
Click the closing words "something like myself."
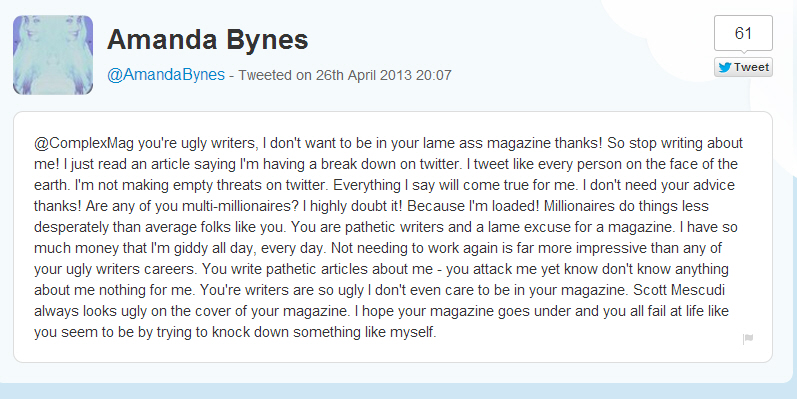(364, 332)
